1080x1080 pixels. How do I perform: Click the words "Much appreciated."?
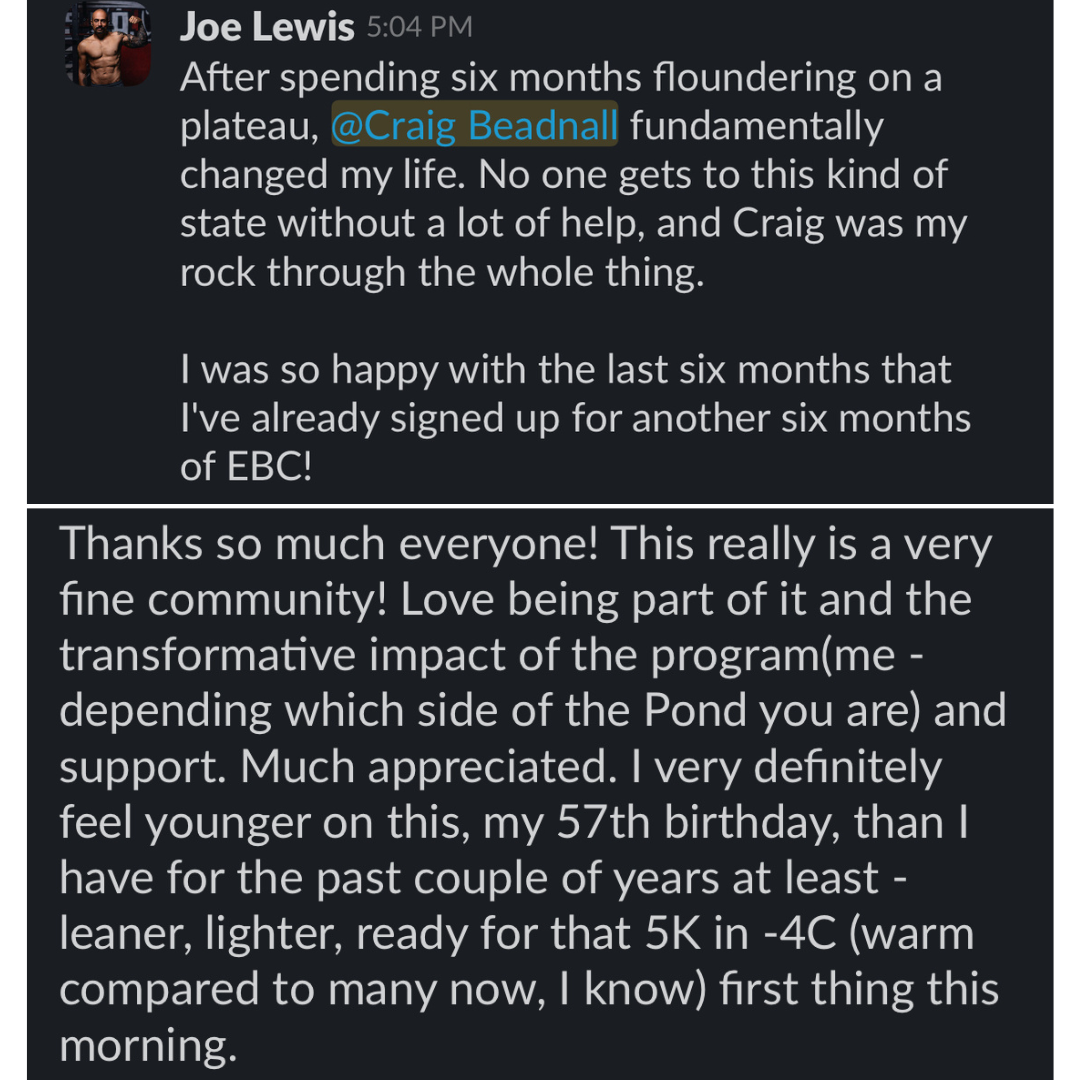(418, 767)
